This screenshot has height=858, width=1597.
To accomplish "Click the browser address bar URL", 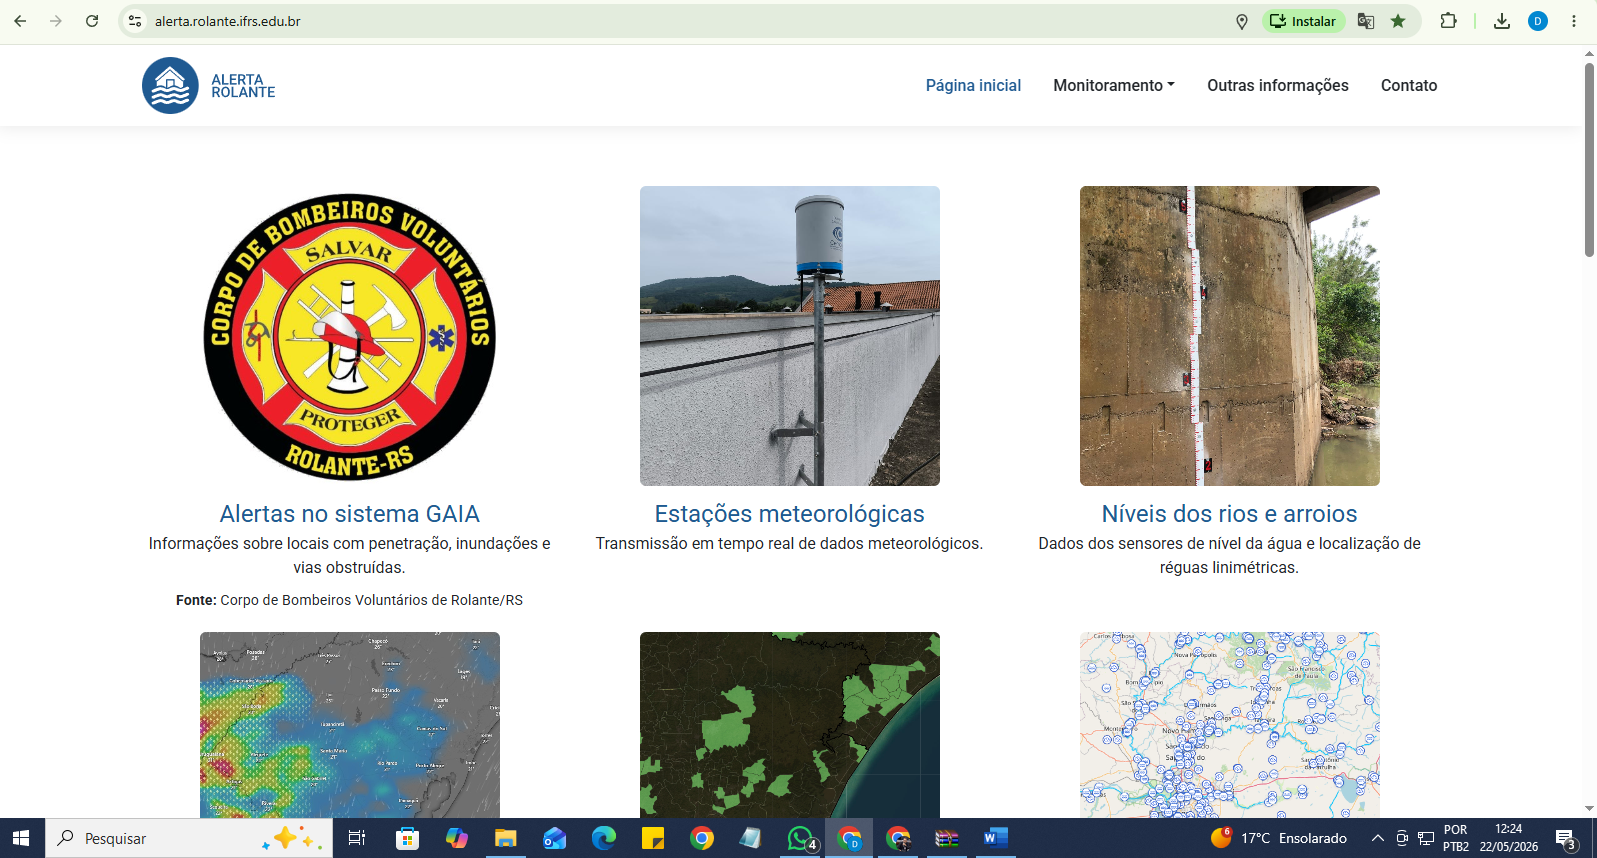I will pyautogui.click(x=228, y=21).
